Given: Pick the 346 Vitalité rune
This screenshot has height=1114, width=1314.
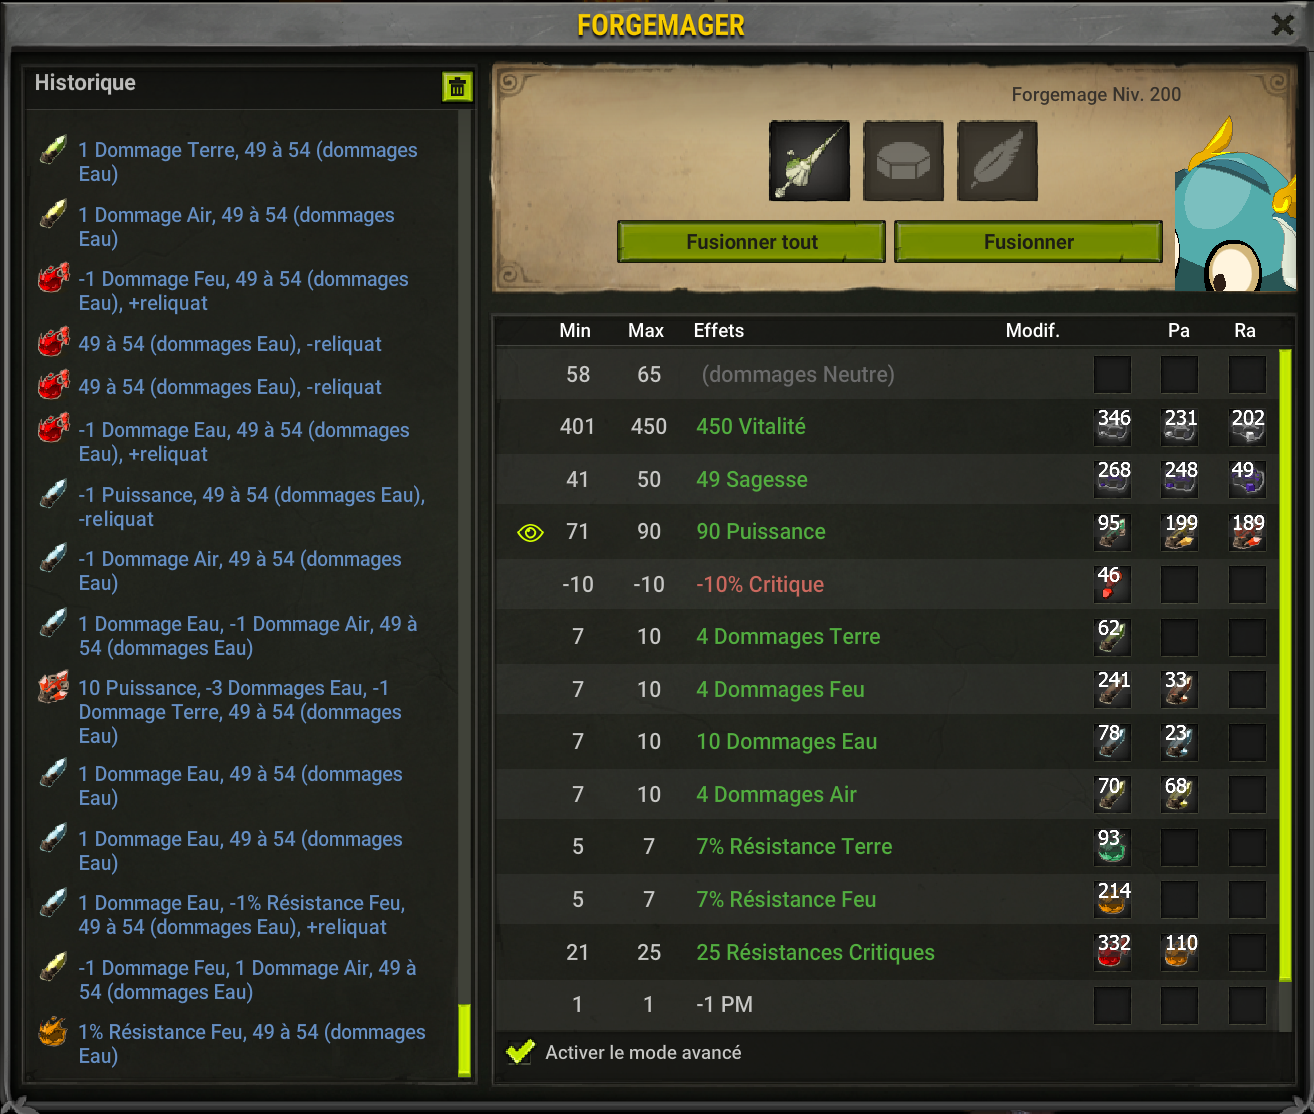Looking at the screenshot, I should click(1113, 427).
